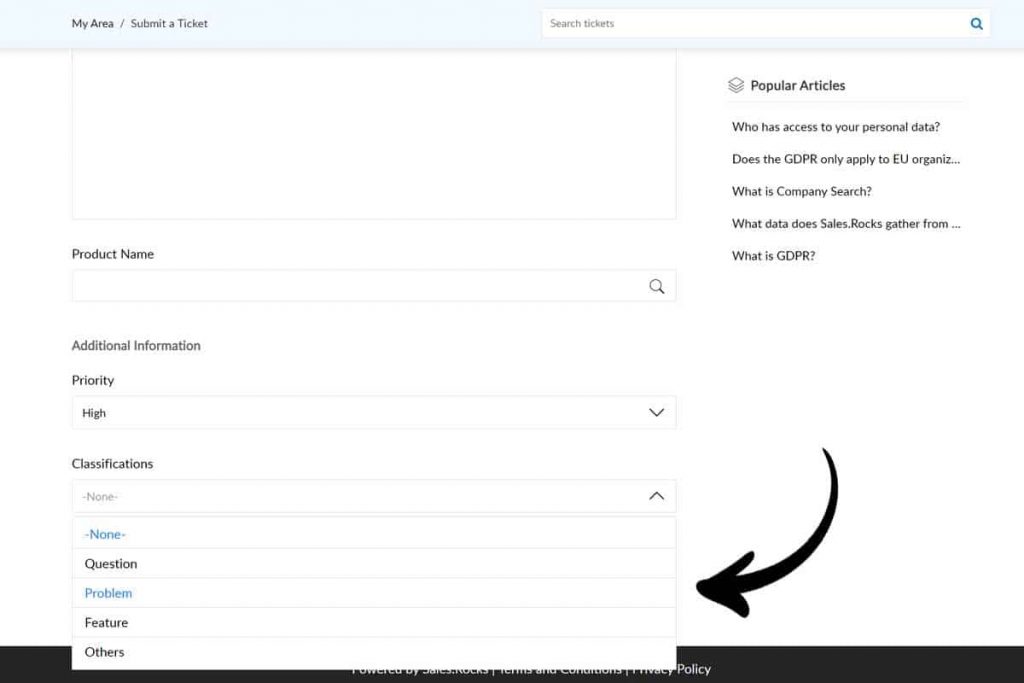
Task: Open 'What data does Sales.Rocks gather' article
Action: point(845,224)
